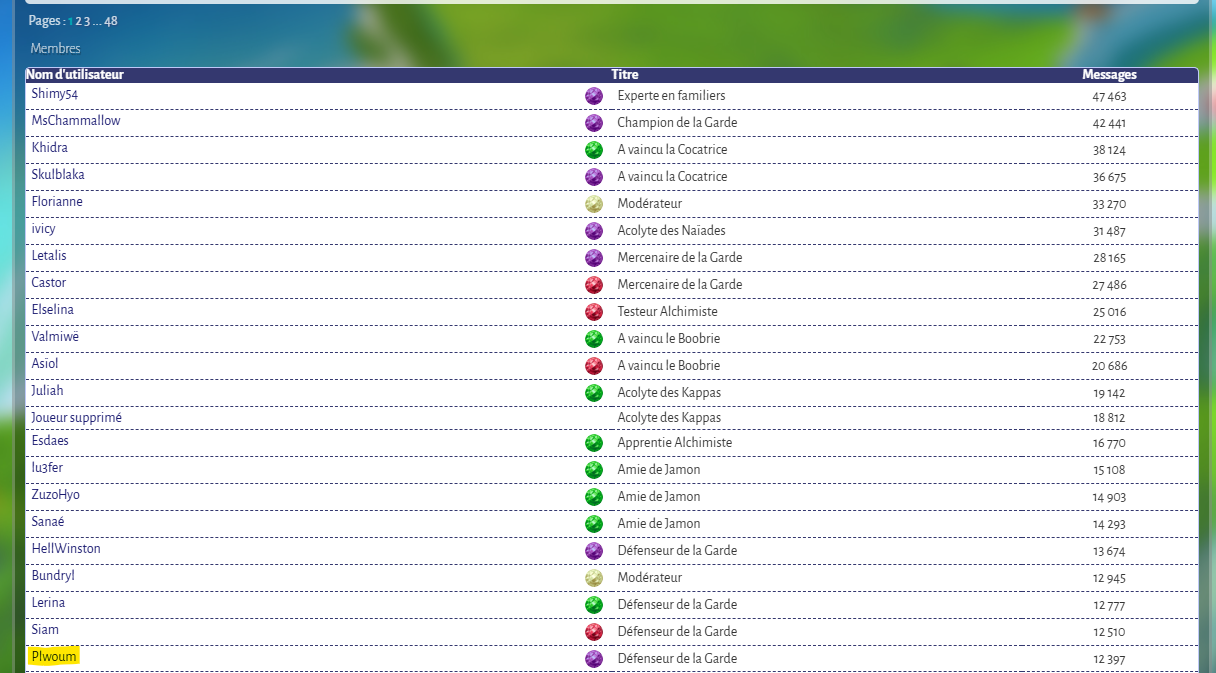Click the purple gem icon beside HellWinston
1216x673 pixels.
tap(594, 551)
